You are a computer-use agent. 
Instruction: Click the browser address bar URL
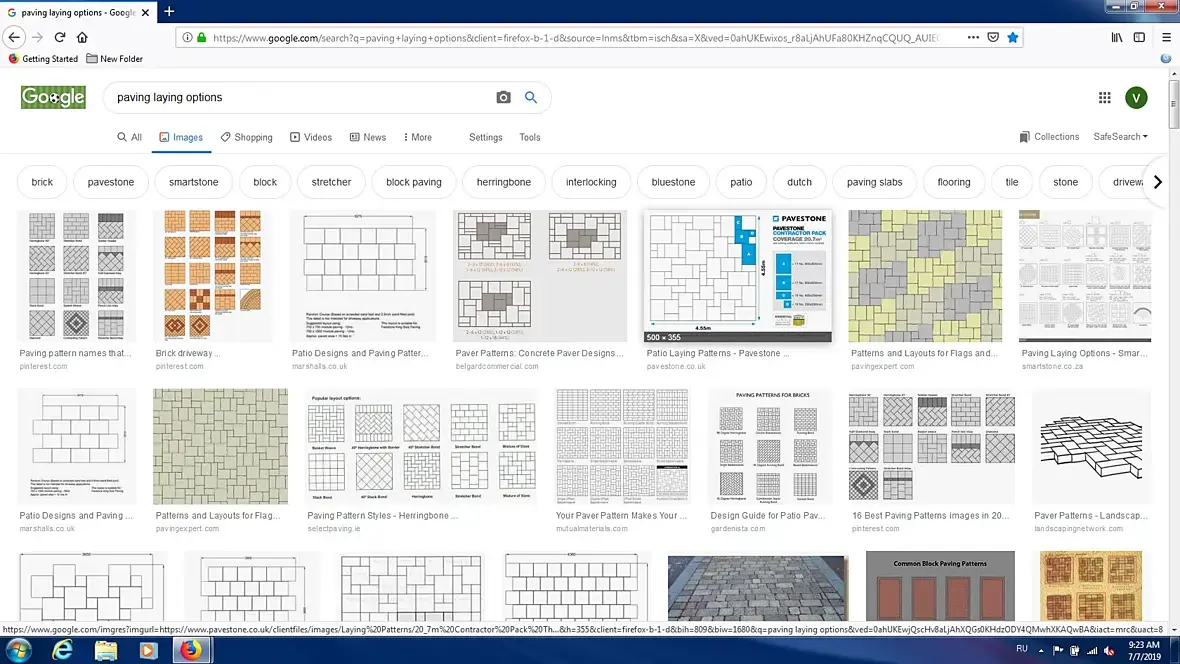[x=576, y=38]
